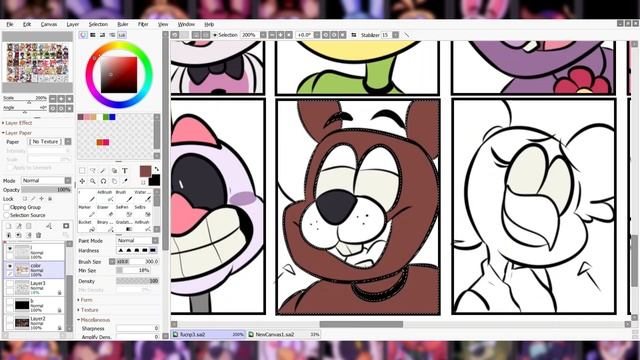Screen dimensions: 640x360
Task: Open the Layer menu
Action: point(73,24)
